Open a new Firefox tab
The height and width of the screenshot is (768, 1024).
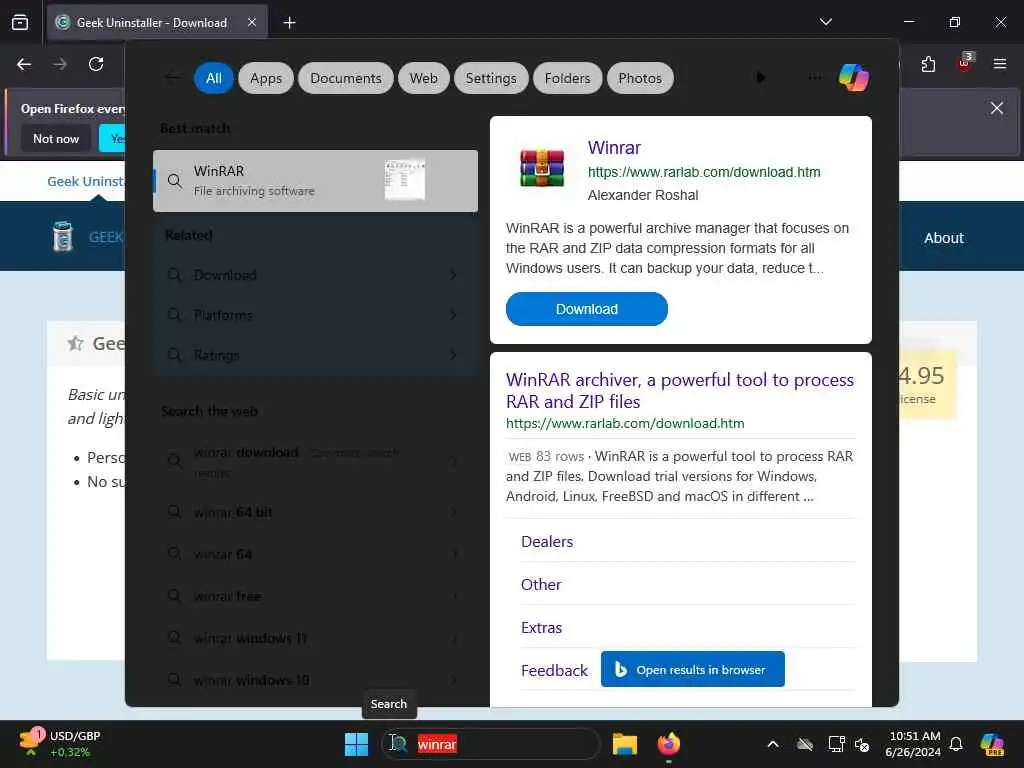tap(289, 23)
